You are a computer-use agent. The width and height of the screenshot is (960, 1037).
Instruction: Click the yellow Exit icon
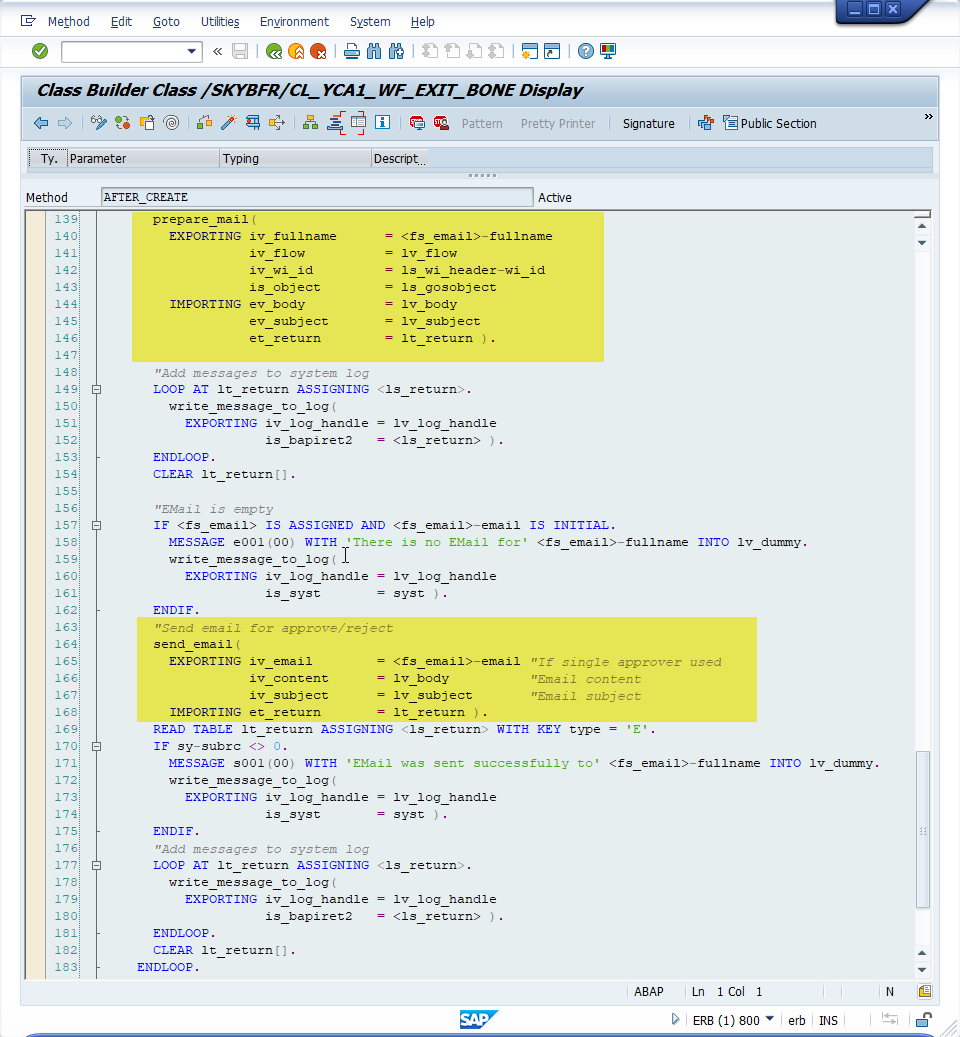click(x=296, y=51)
